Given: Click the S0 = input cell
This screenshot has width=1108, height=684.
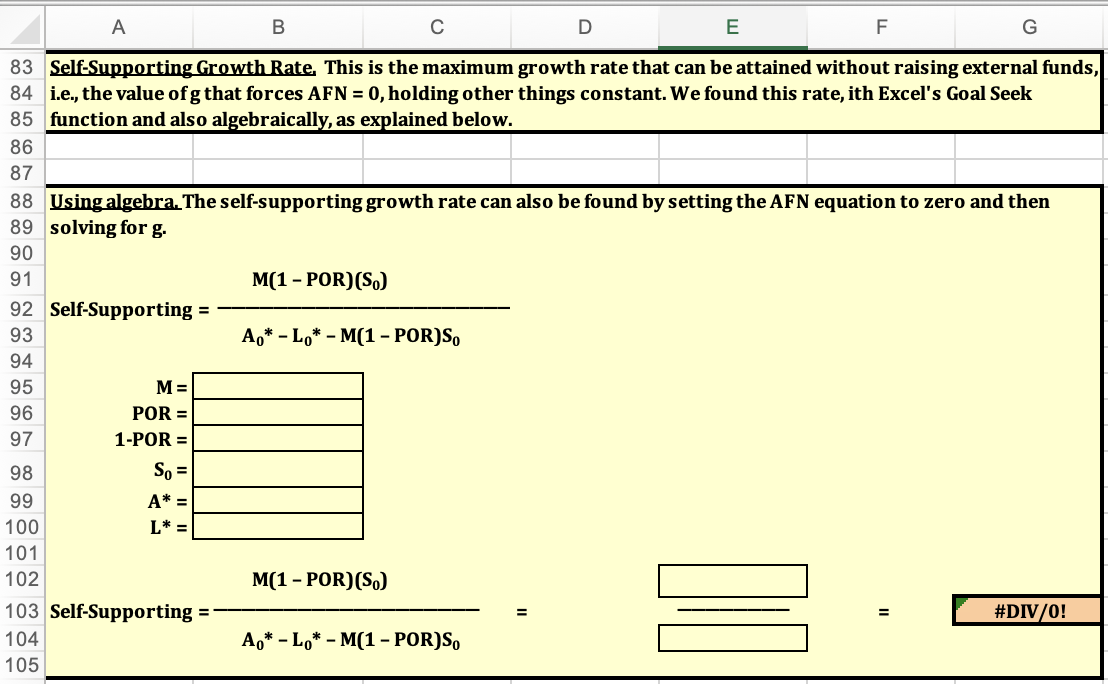Looking at the screenshot, I should click(278, 470).
